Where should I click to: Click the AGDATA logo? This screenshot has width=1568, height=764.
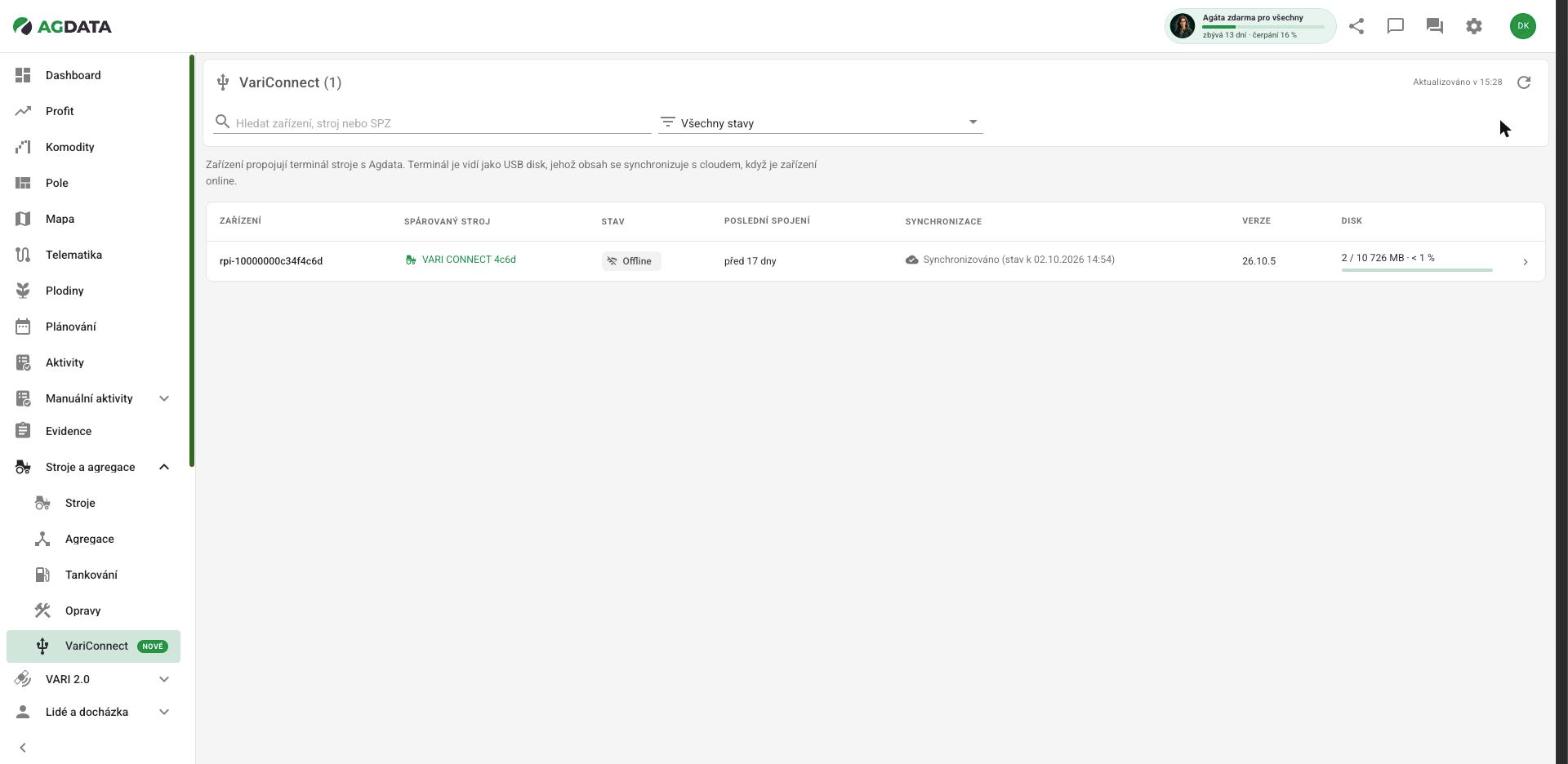point(62,26)
